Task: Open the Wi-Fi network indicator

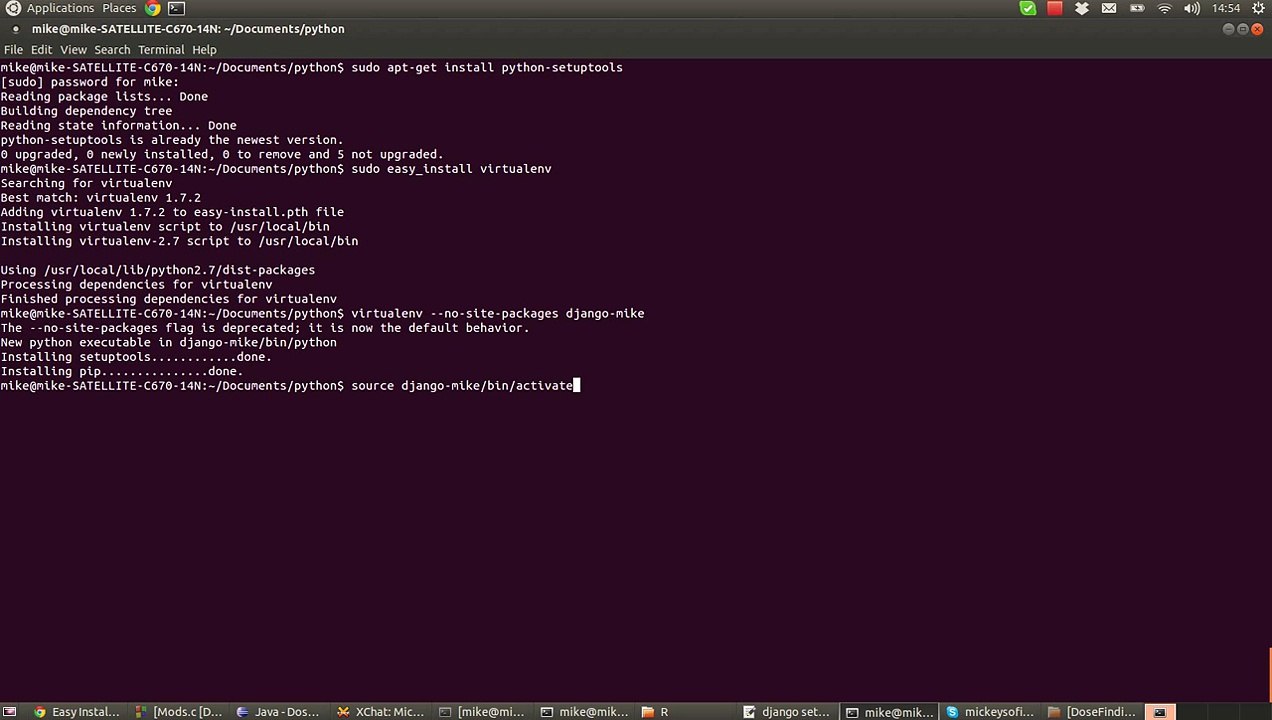Action: (x=1164, y=8)
